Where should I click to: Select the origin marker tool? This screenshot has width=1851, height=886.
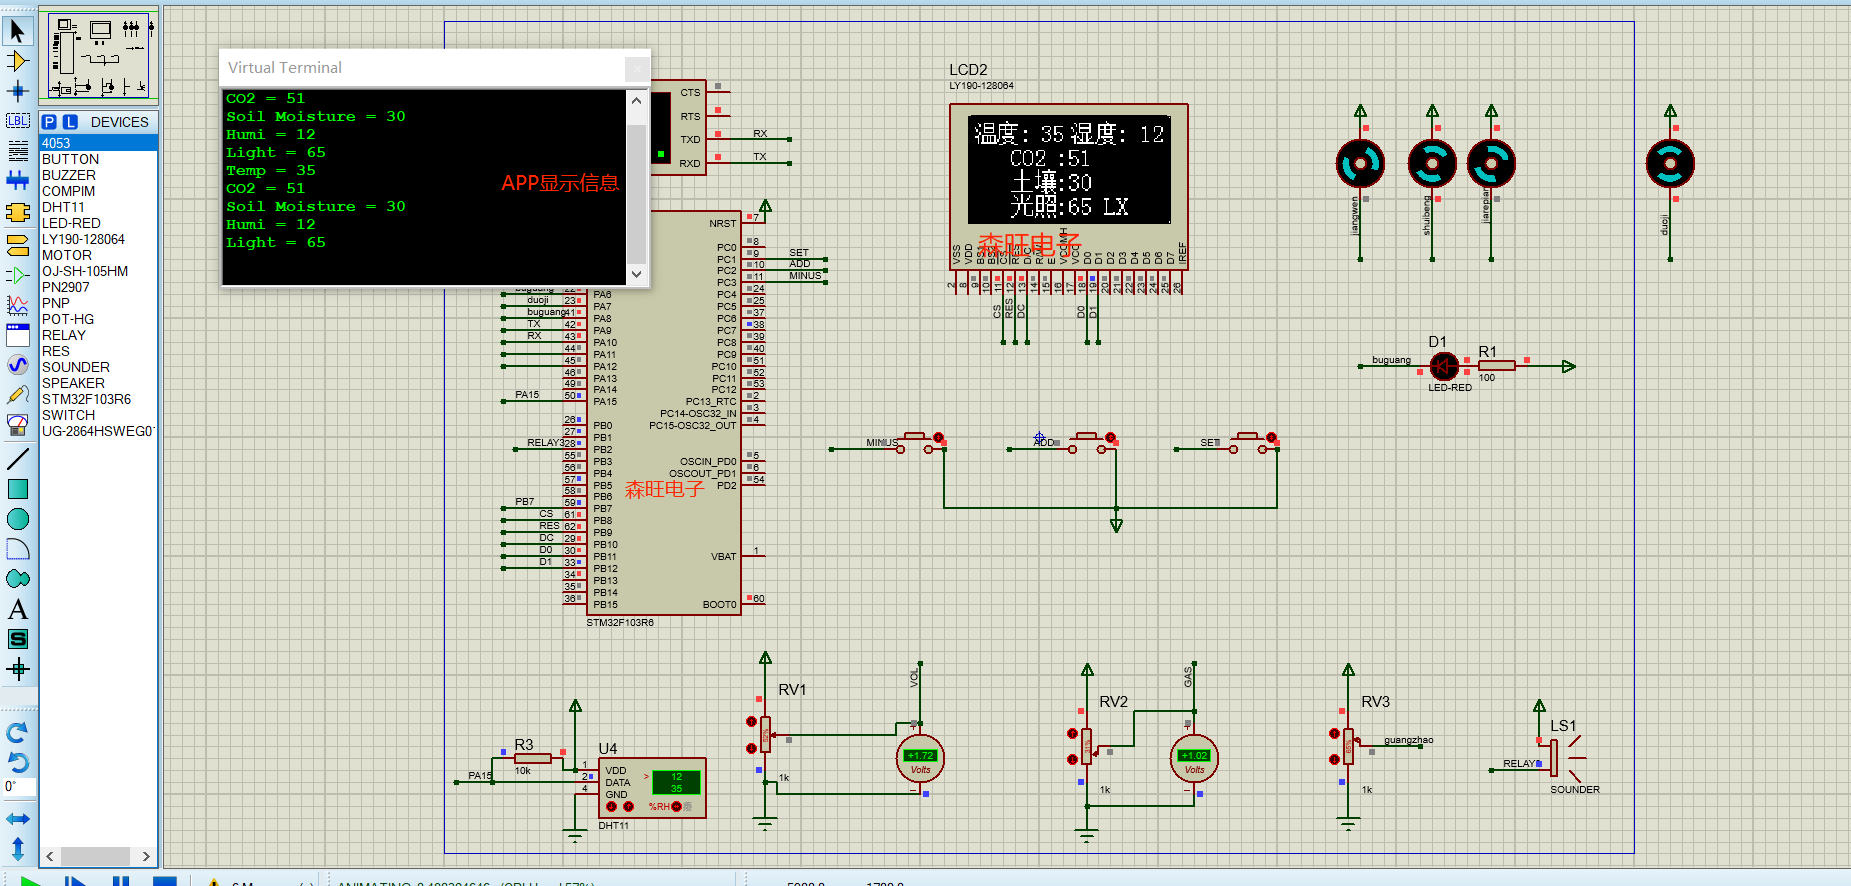[x=17, y=669]
